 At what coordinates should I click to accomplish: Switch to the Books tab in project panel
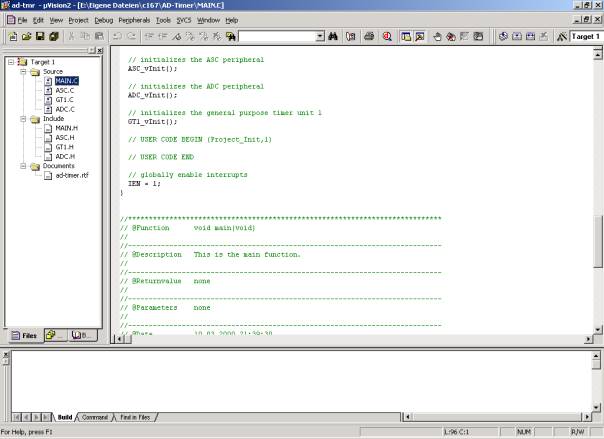(82, 335)
